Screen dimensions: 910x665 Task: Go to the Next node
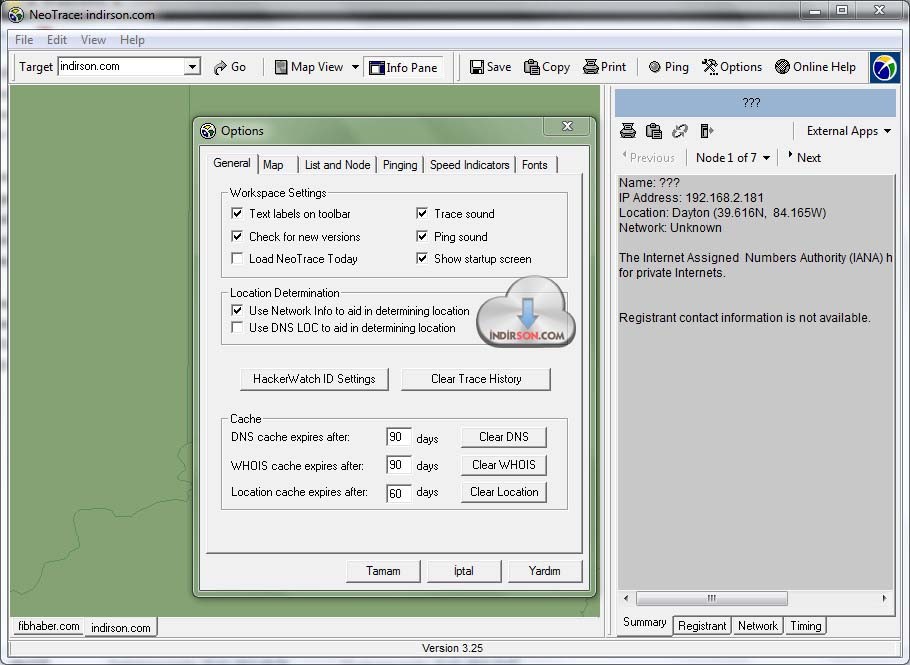(804, 157)
